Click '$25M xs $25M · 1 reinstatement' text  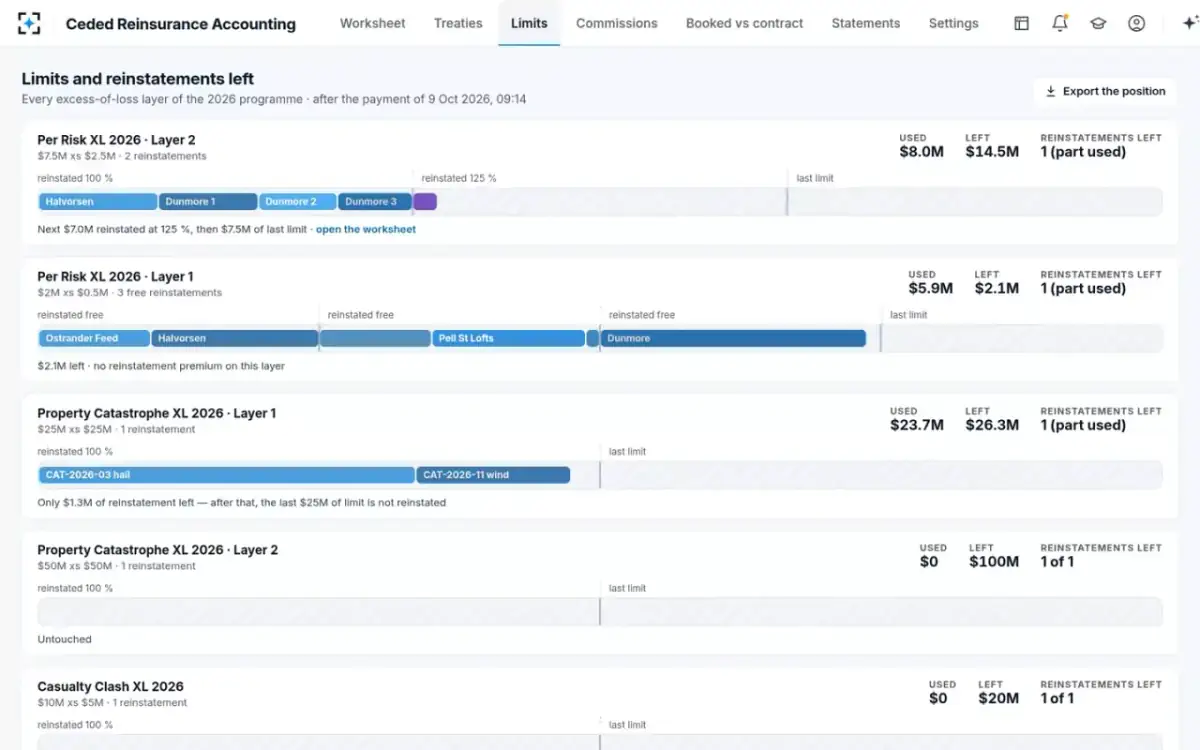click(116, 430)
